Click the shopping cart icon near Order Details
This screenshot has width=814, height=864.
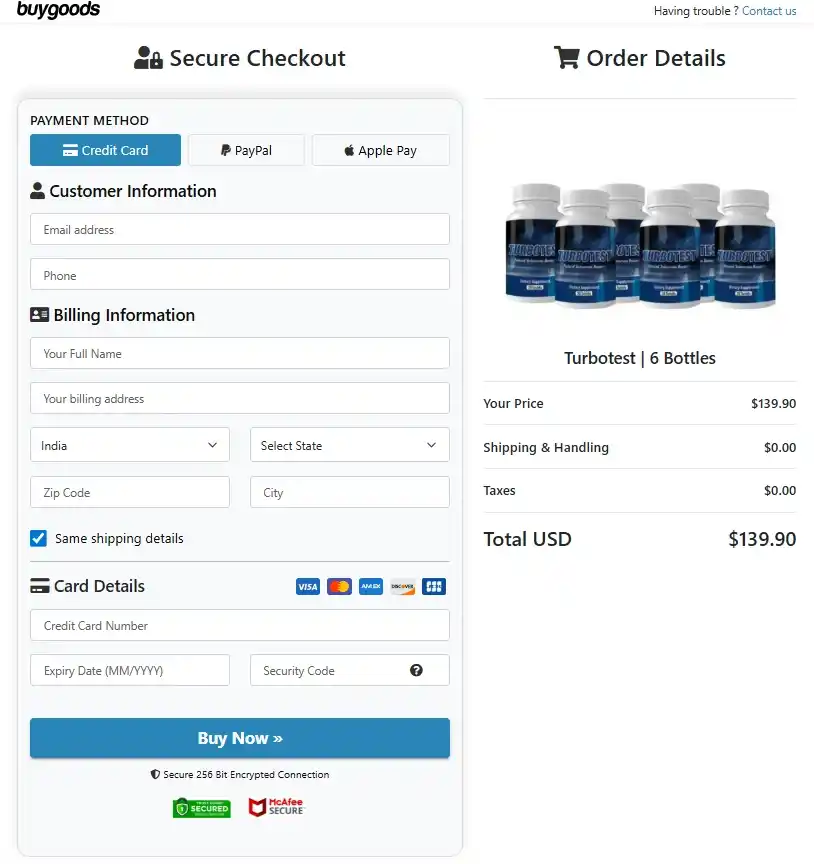point(567,57)
